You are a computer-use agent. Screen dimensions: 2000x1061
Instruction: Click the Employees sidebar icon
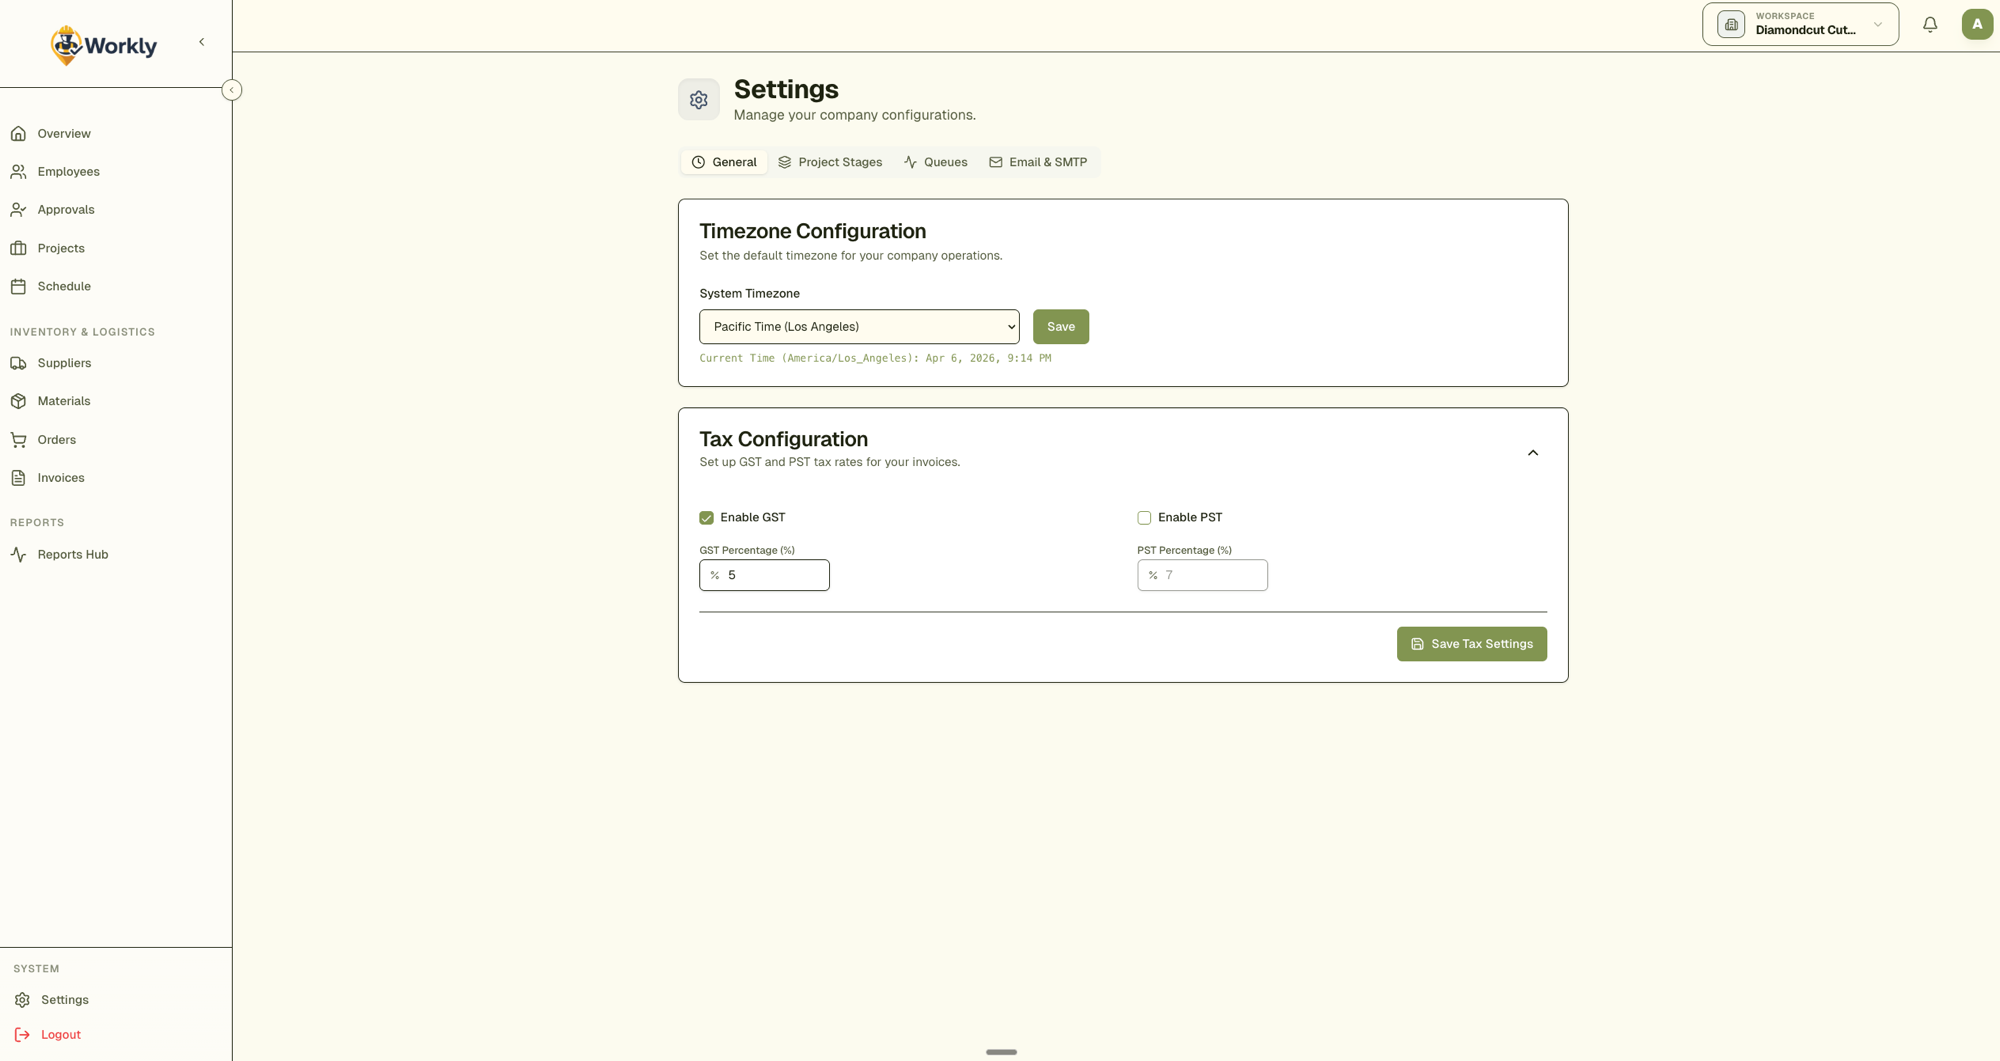19,172
